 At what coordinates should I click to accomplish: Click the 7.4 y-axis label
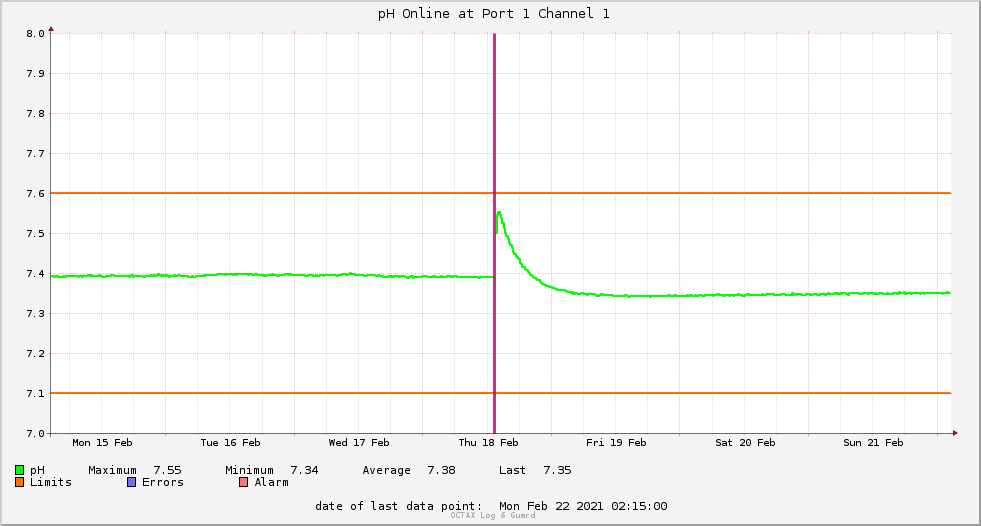point(36,274)
